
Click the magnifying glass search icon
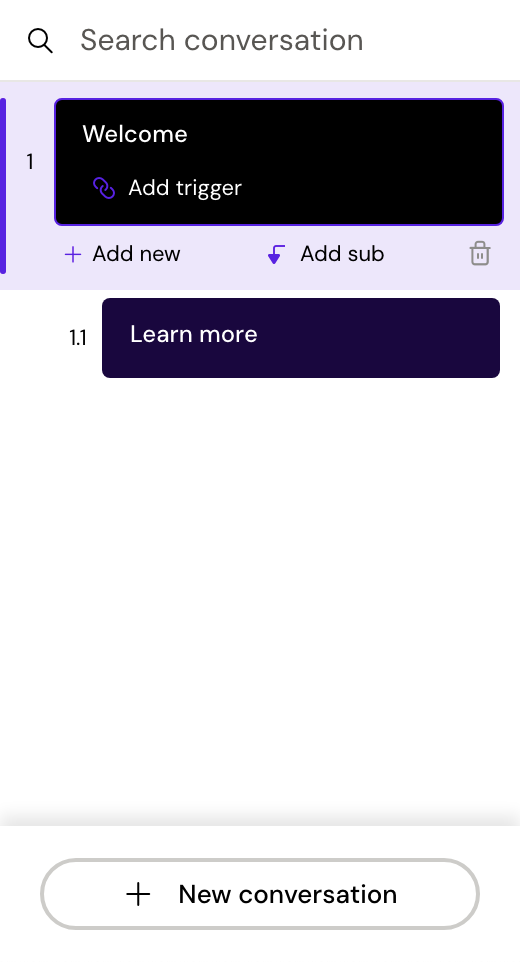[x=40, y=41]
